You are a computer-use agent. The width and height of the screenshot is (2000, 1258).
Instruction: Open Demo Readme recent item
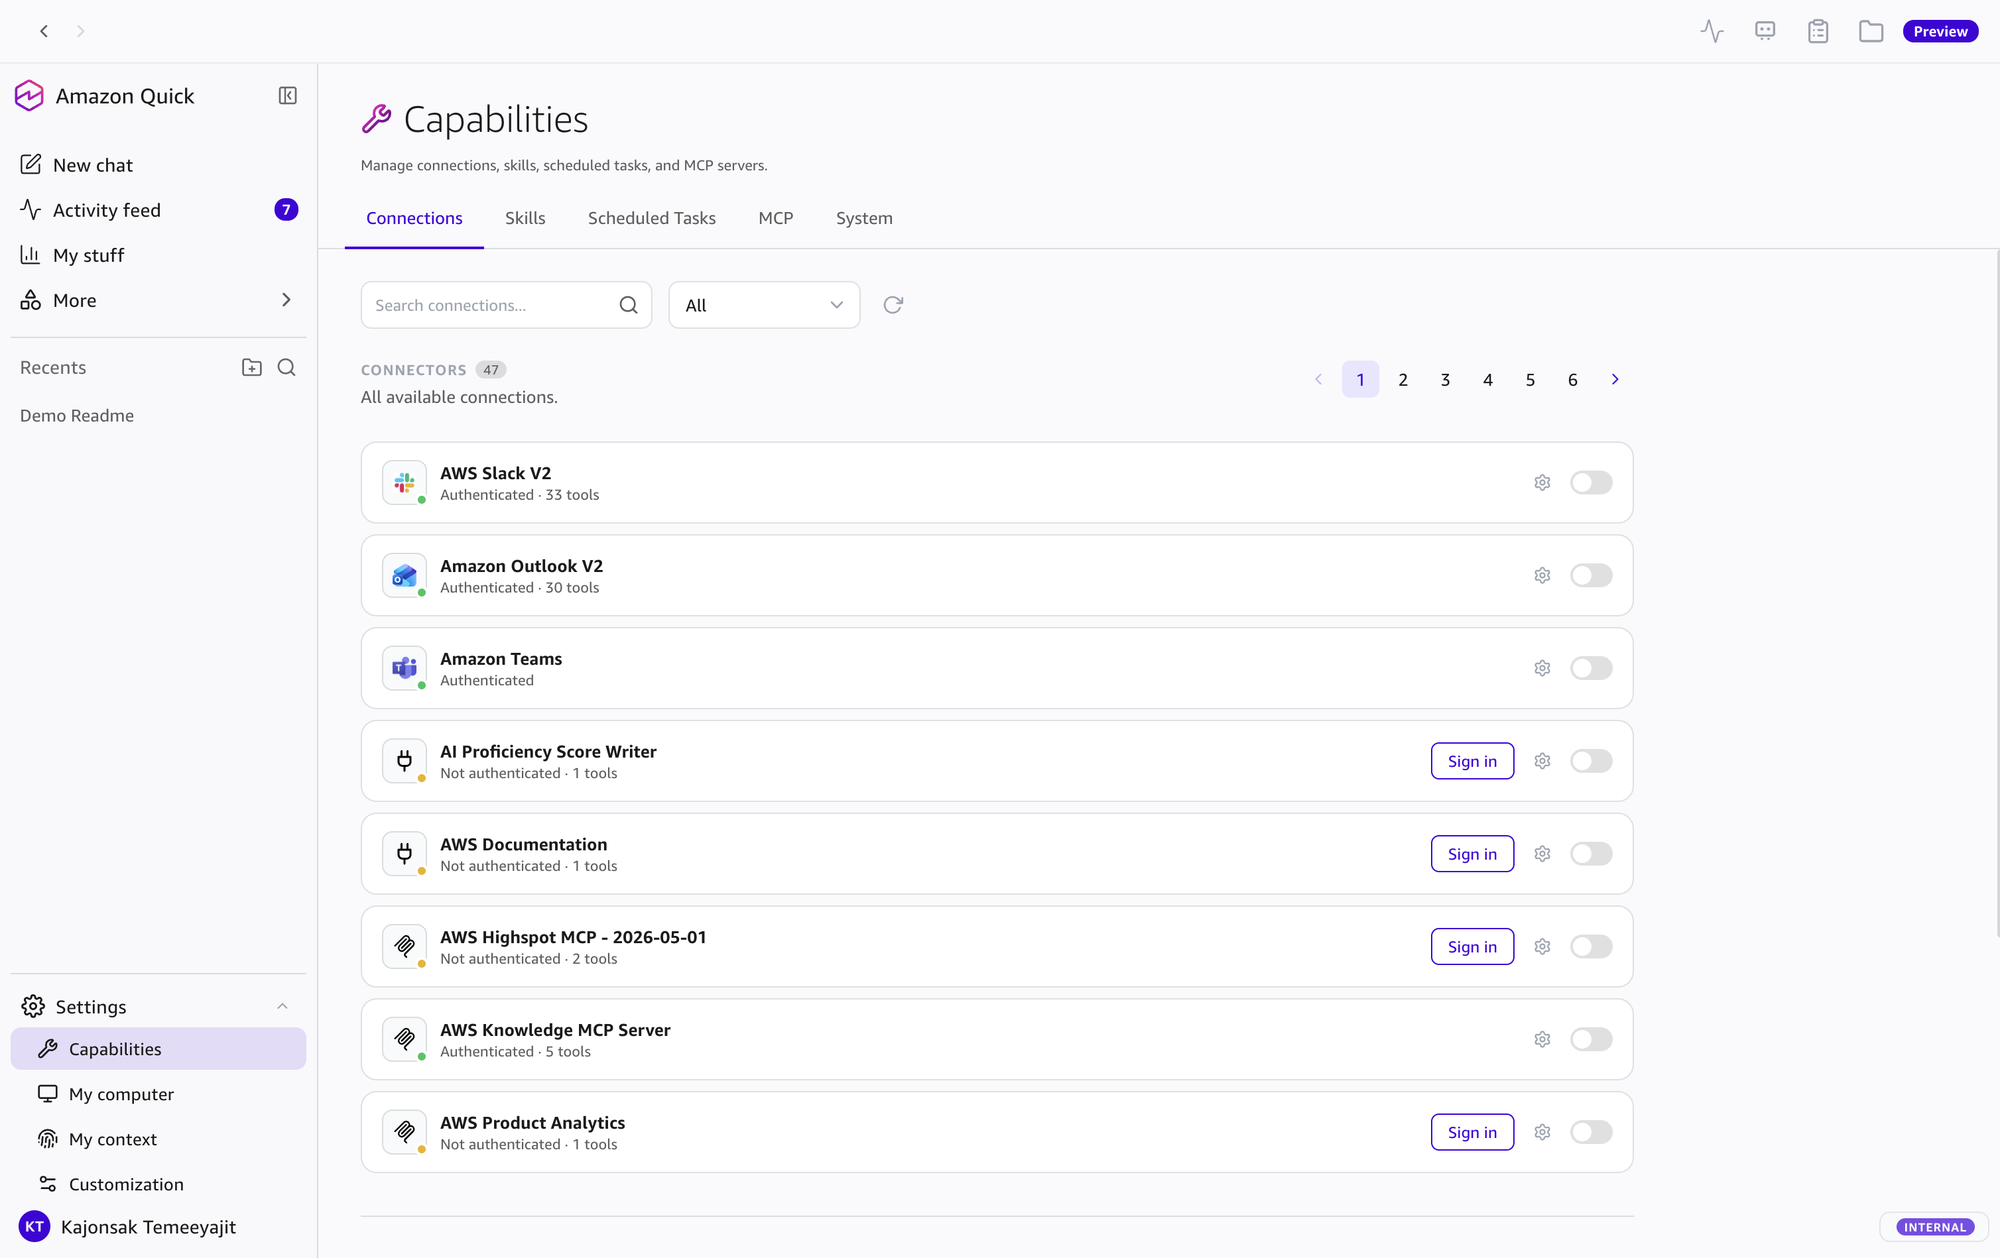77,416
